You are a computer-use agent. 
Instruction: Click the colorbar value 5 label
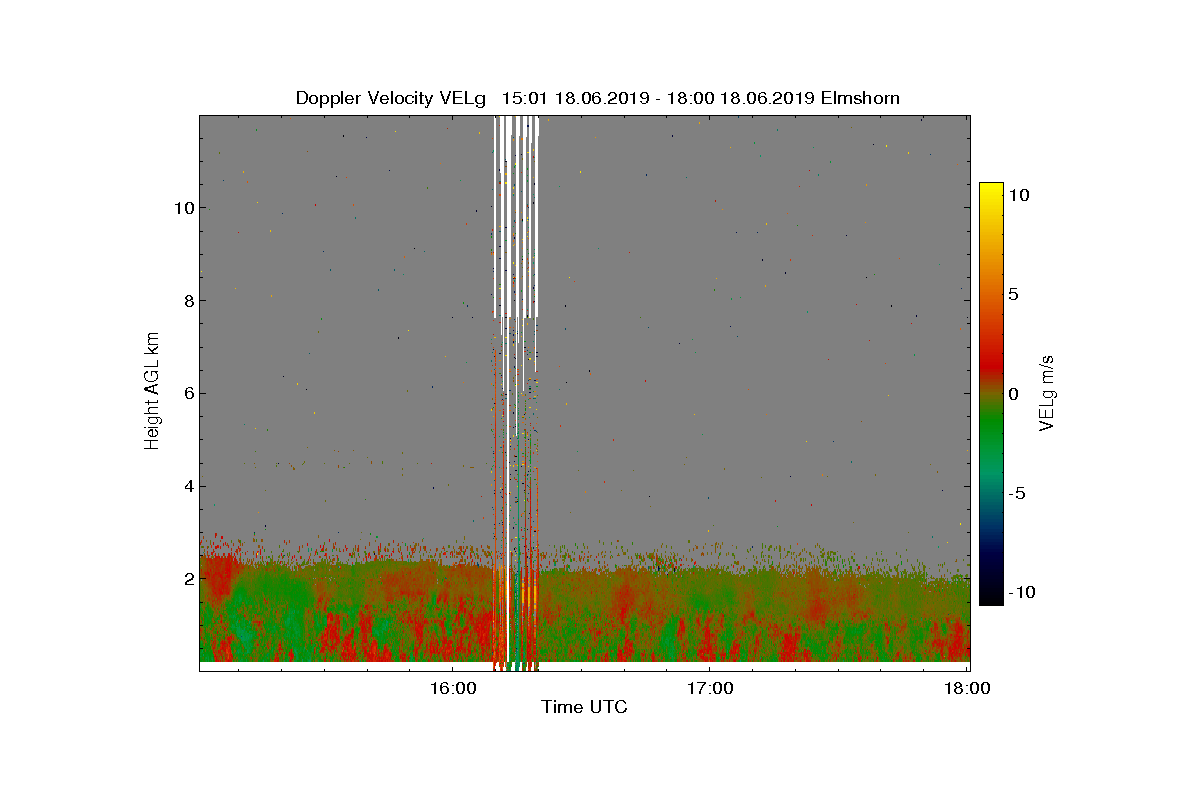click(1013, 294)
